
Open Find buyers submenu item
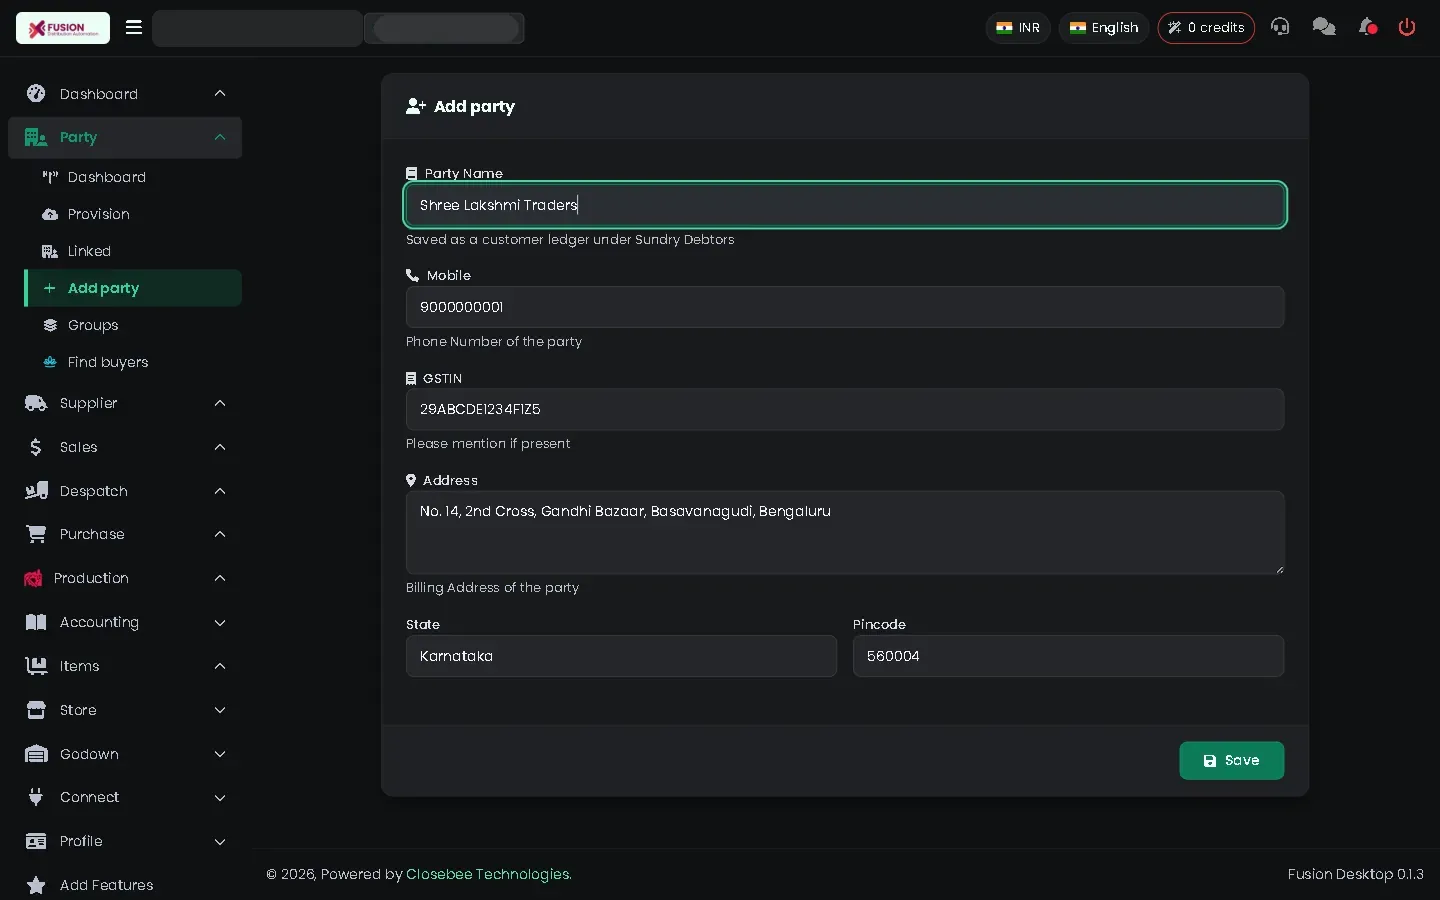coord(133,362)
